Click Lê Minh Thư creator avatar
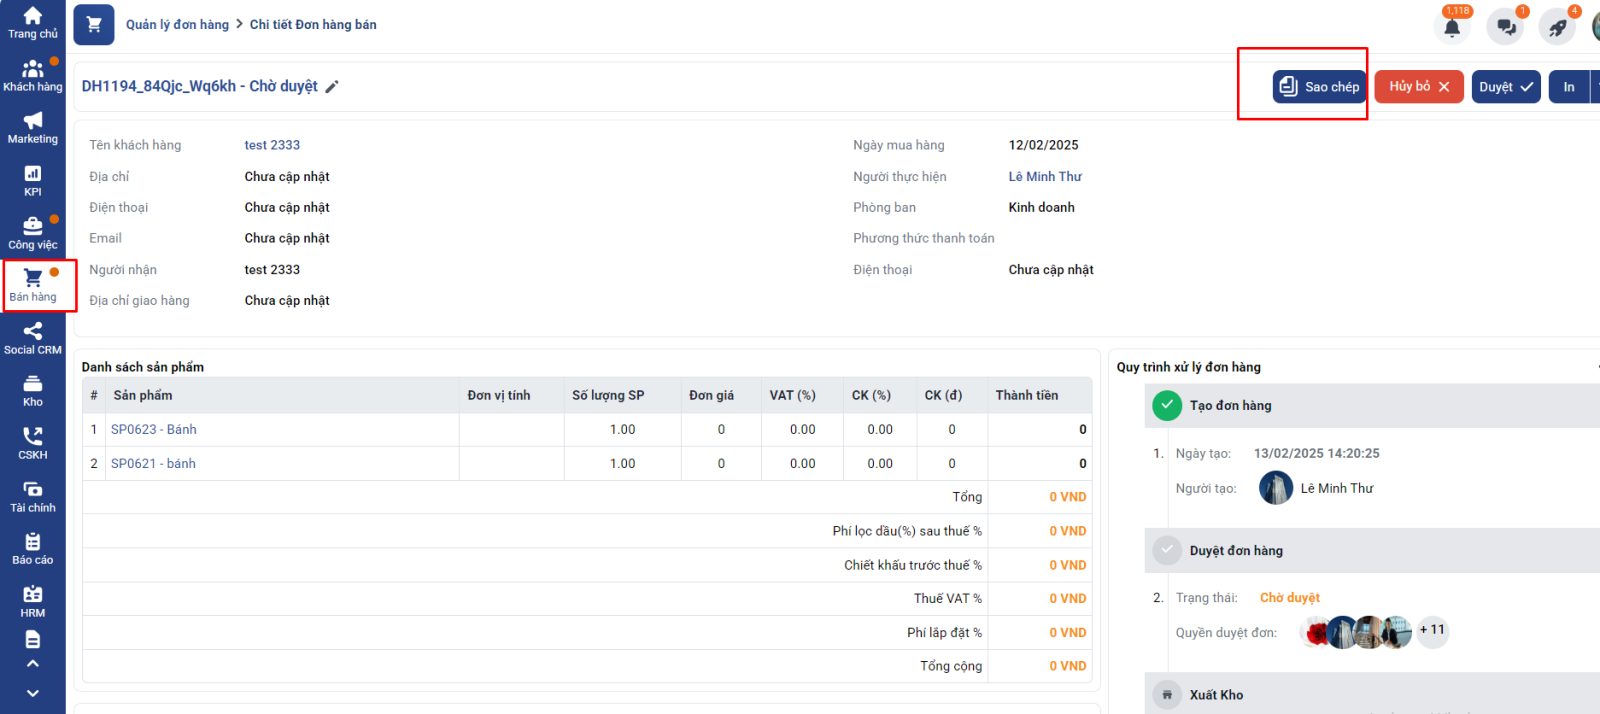 [1276, 488]
